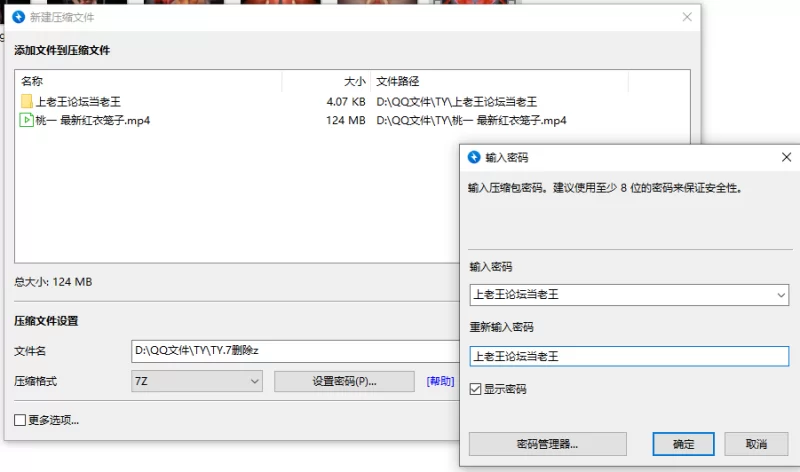Viewport: 800px width, 472px height.
Task: Confirm password with 确定 button
Action: (x=683, y=444)
